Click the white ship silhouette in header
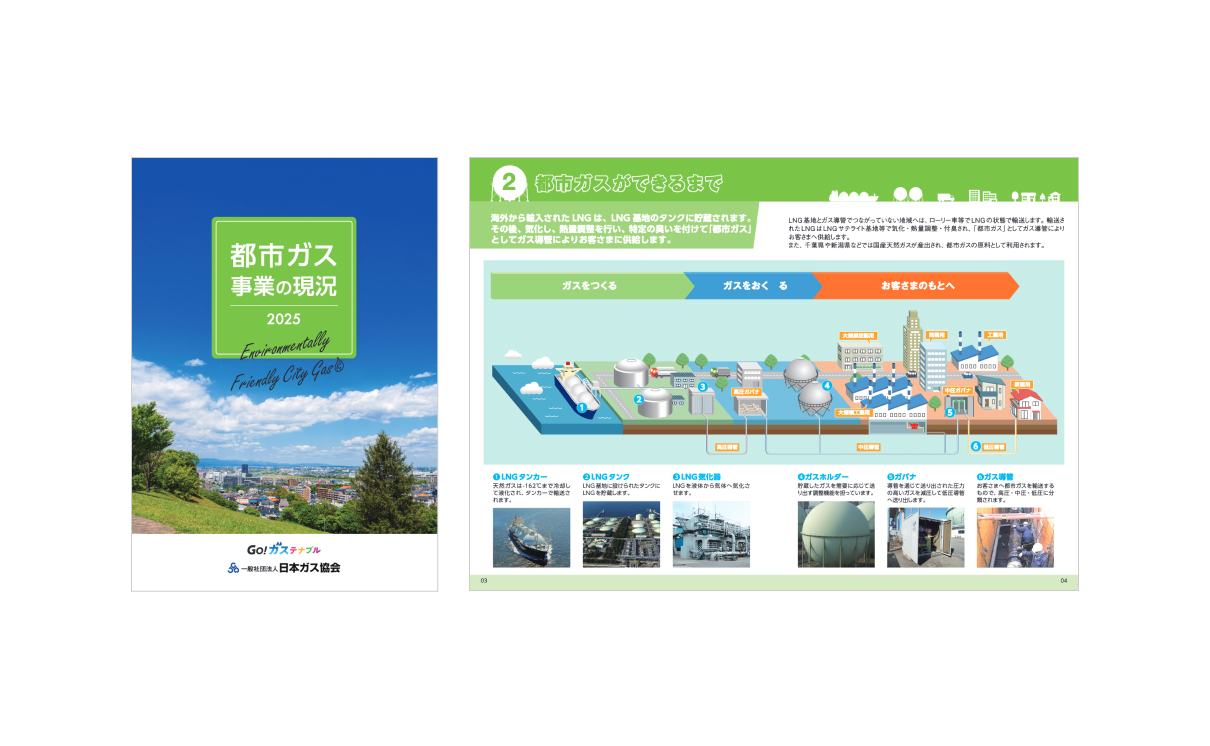This screenshot has height=746, width=1210. coord(854,196)
